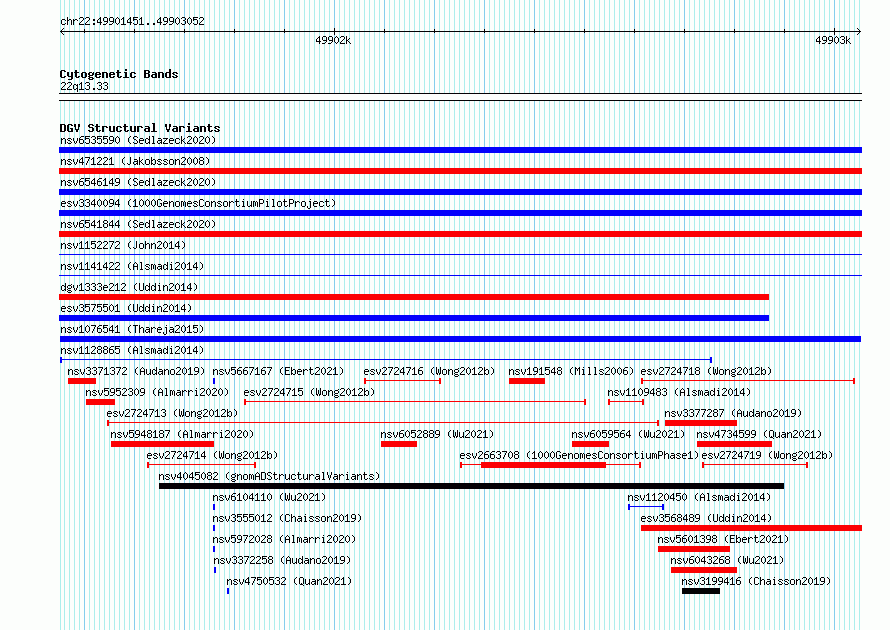890x630 pixels.
Task: Select nsv1152272 (John2014) variant
Action: point(123,245)
